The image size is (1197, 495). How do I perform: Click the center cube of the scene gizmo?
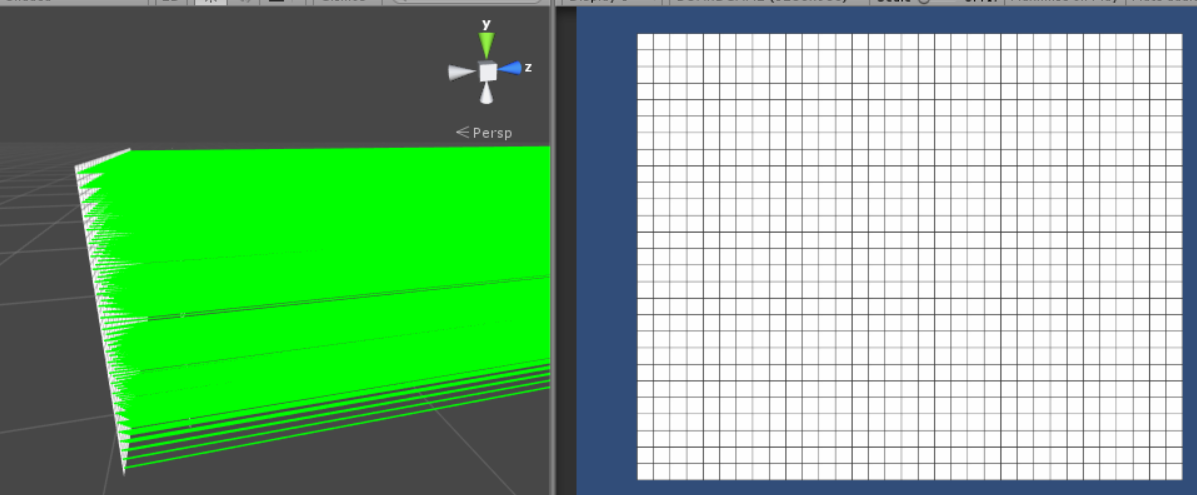pos(488,72)
